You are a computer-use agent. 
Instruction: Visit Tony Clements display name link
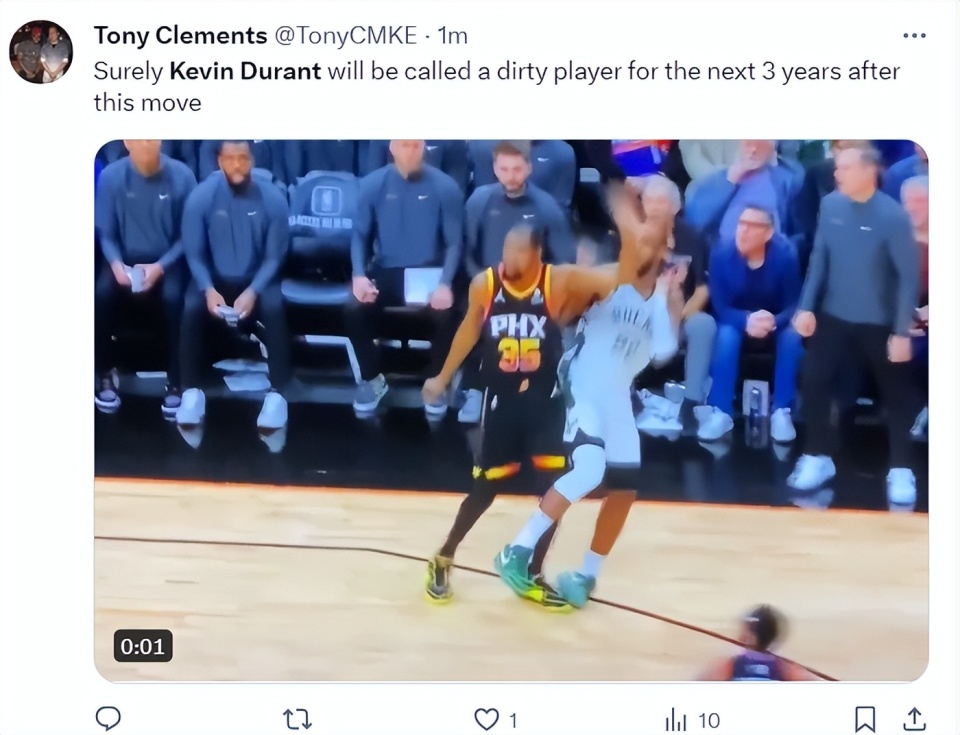180,36
